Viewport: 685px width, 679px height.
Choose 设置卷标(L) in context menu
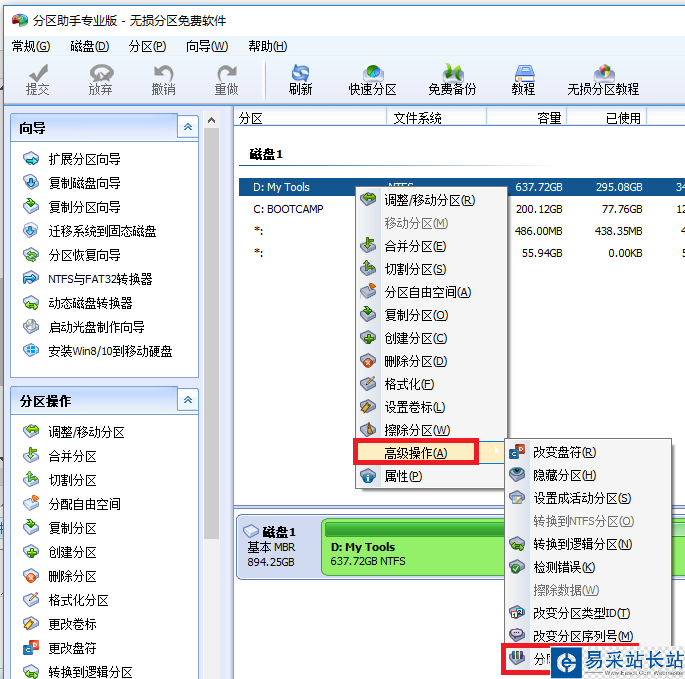(x=431, y=407)
